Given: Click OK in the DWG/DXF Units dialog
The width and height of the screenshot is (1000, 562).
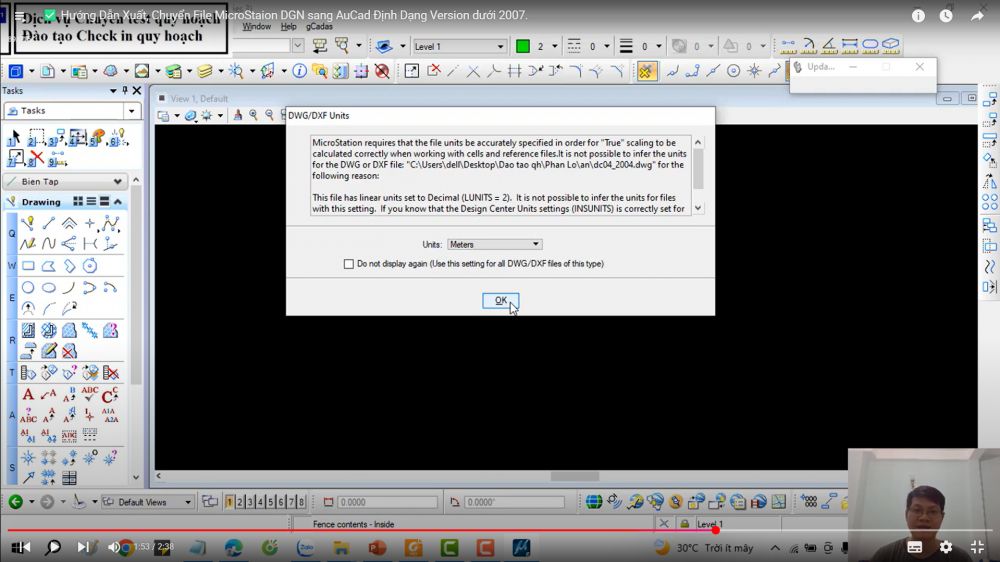Looking at the screenshot, I should pyautogui.click(x=500, y=300).
